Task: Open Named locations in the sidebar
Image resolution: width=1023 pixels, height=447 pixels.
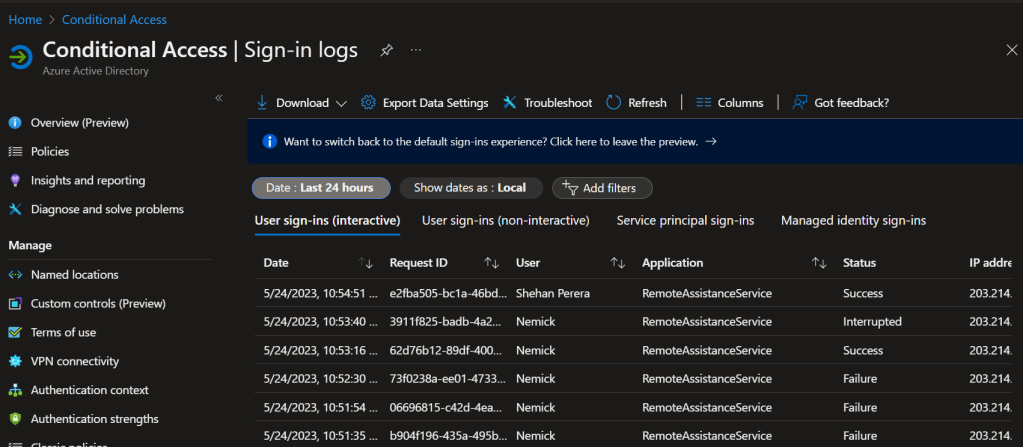Action: coord(74,274)
